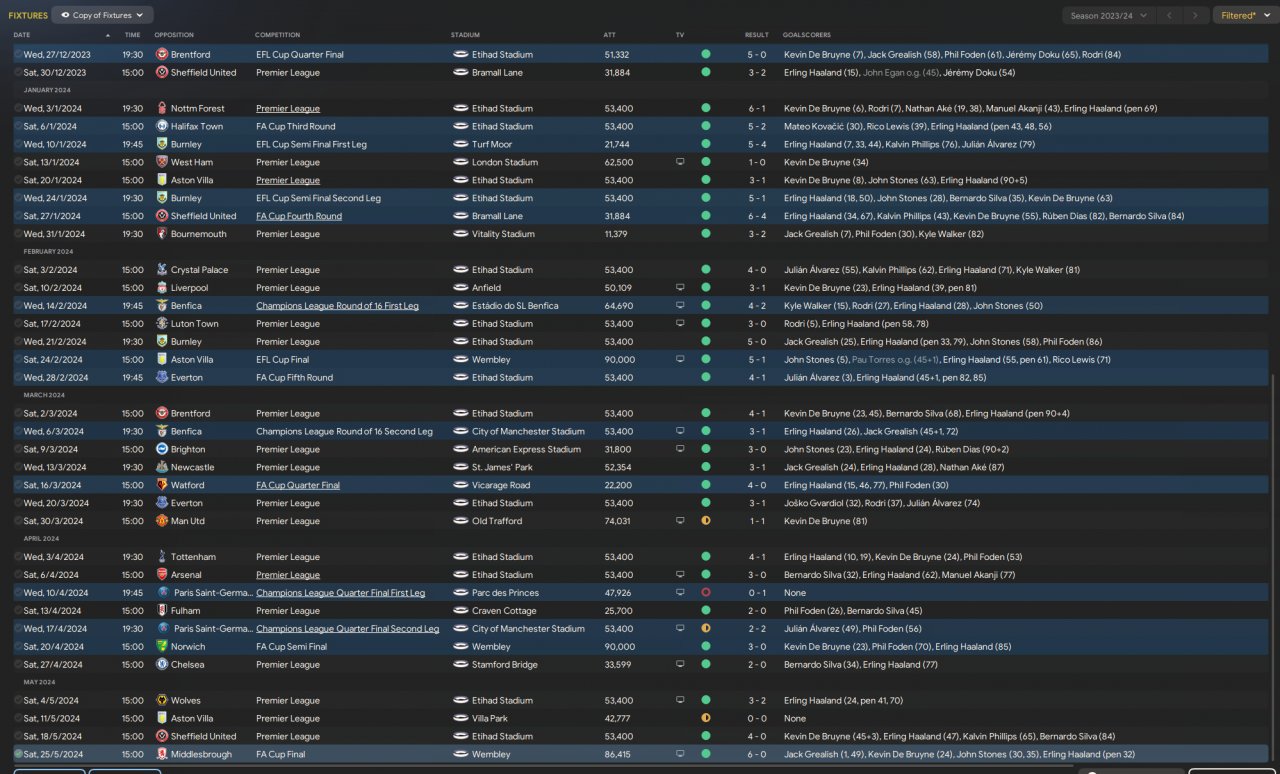The image size is (1280, 774).
Task: Click the Norwich club badge
Action: pos(162,647)
